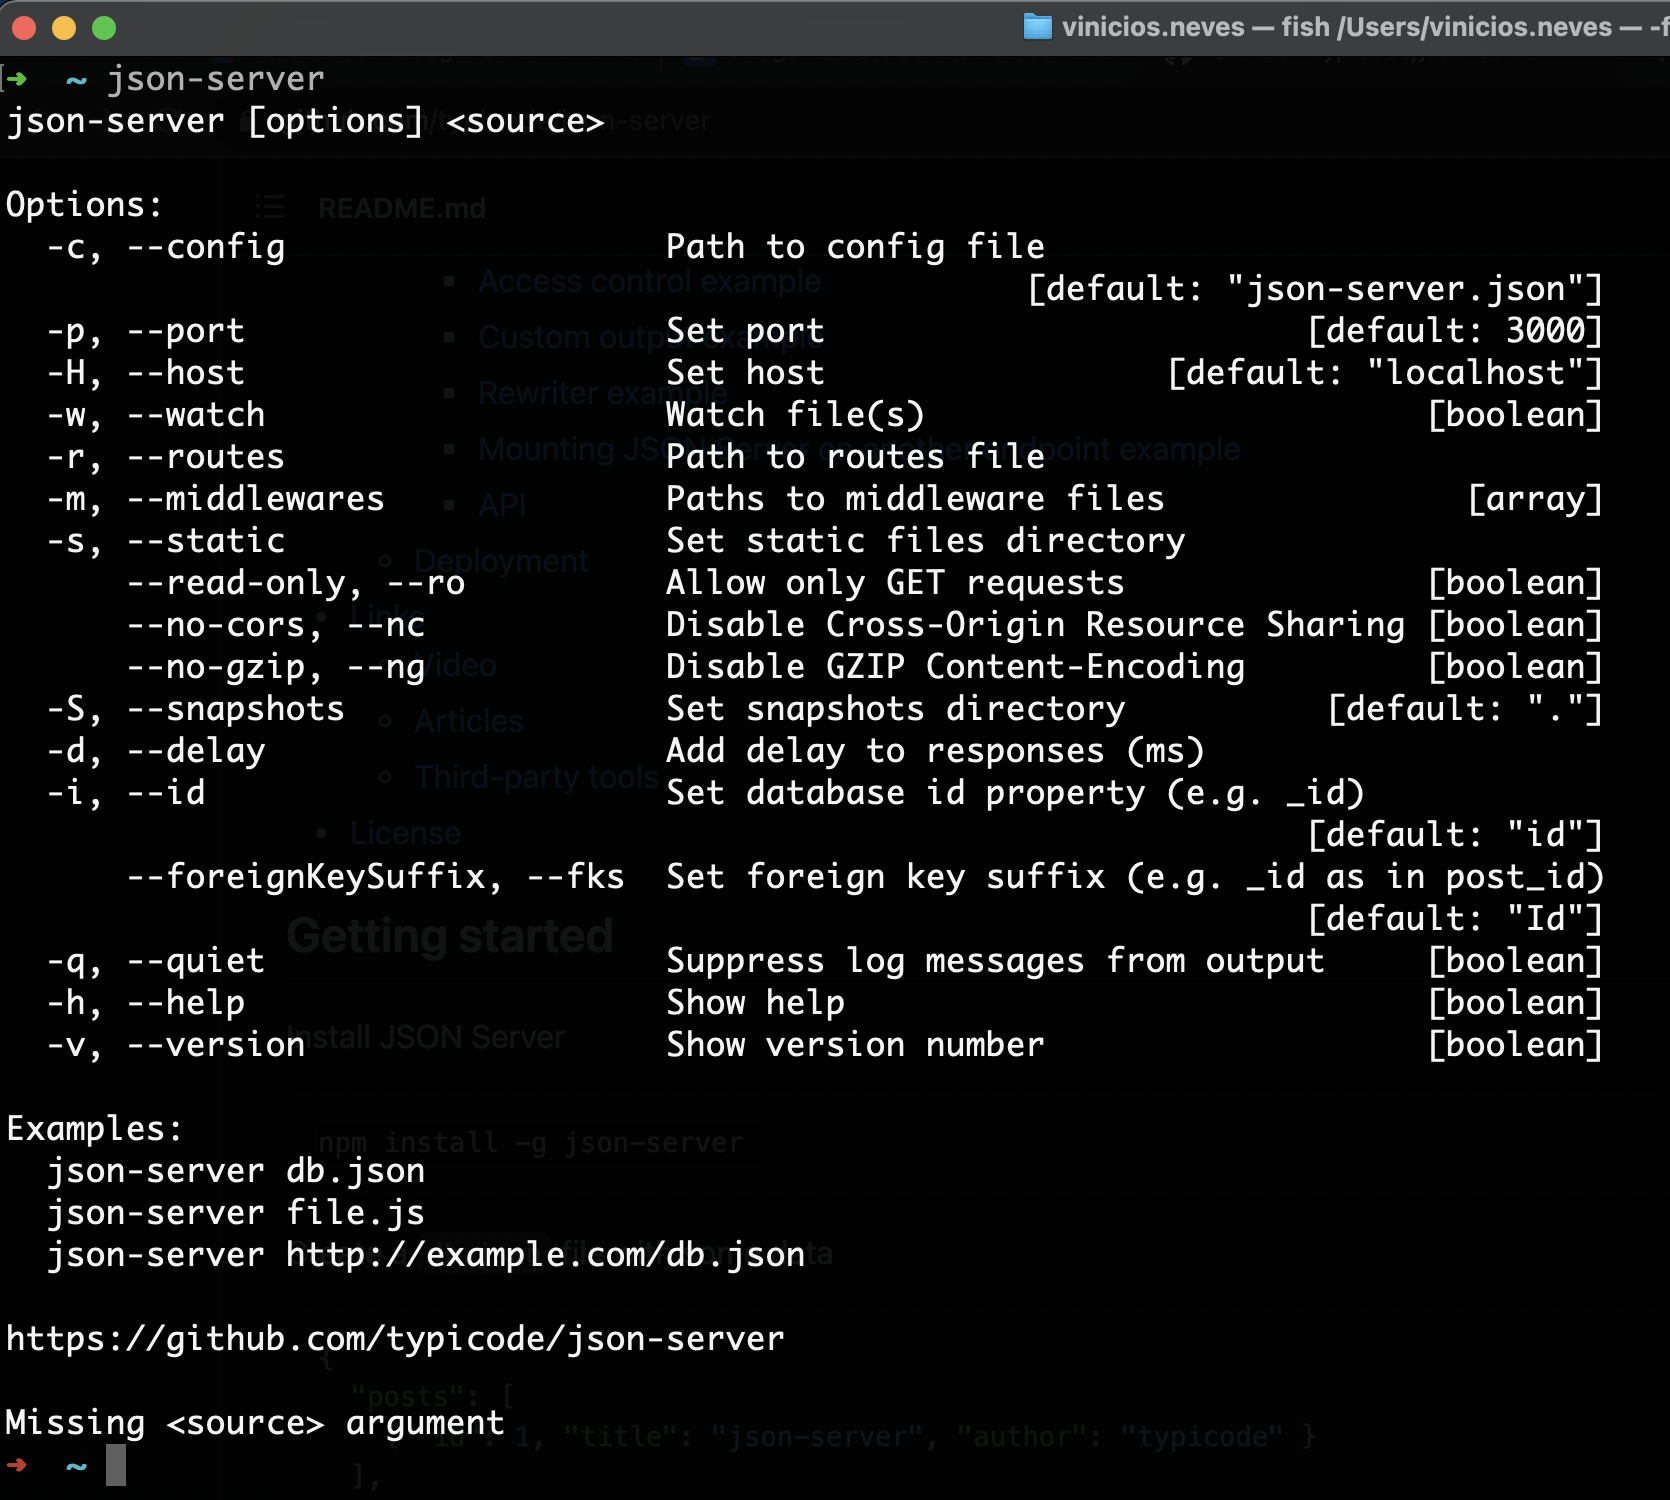
Task: Click the --no-cors, --nc option
Action: 276,625
